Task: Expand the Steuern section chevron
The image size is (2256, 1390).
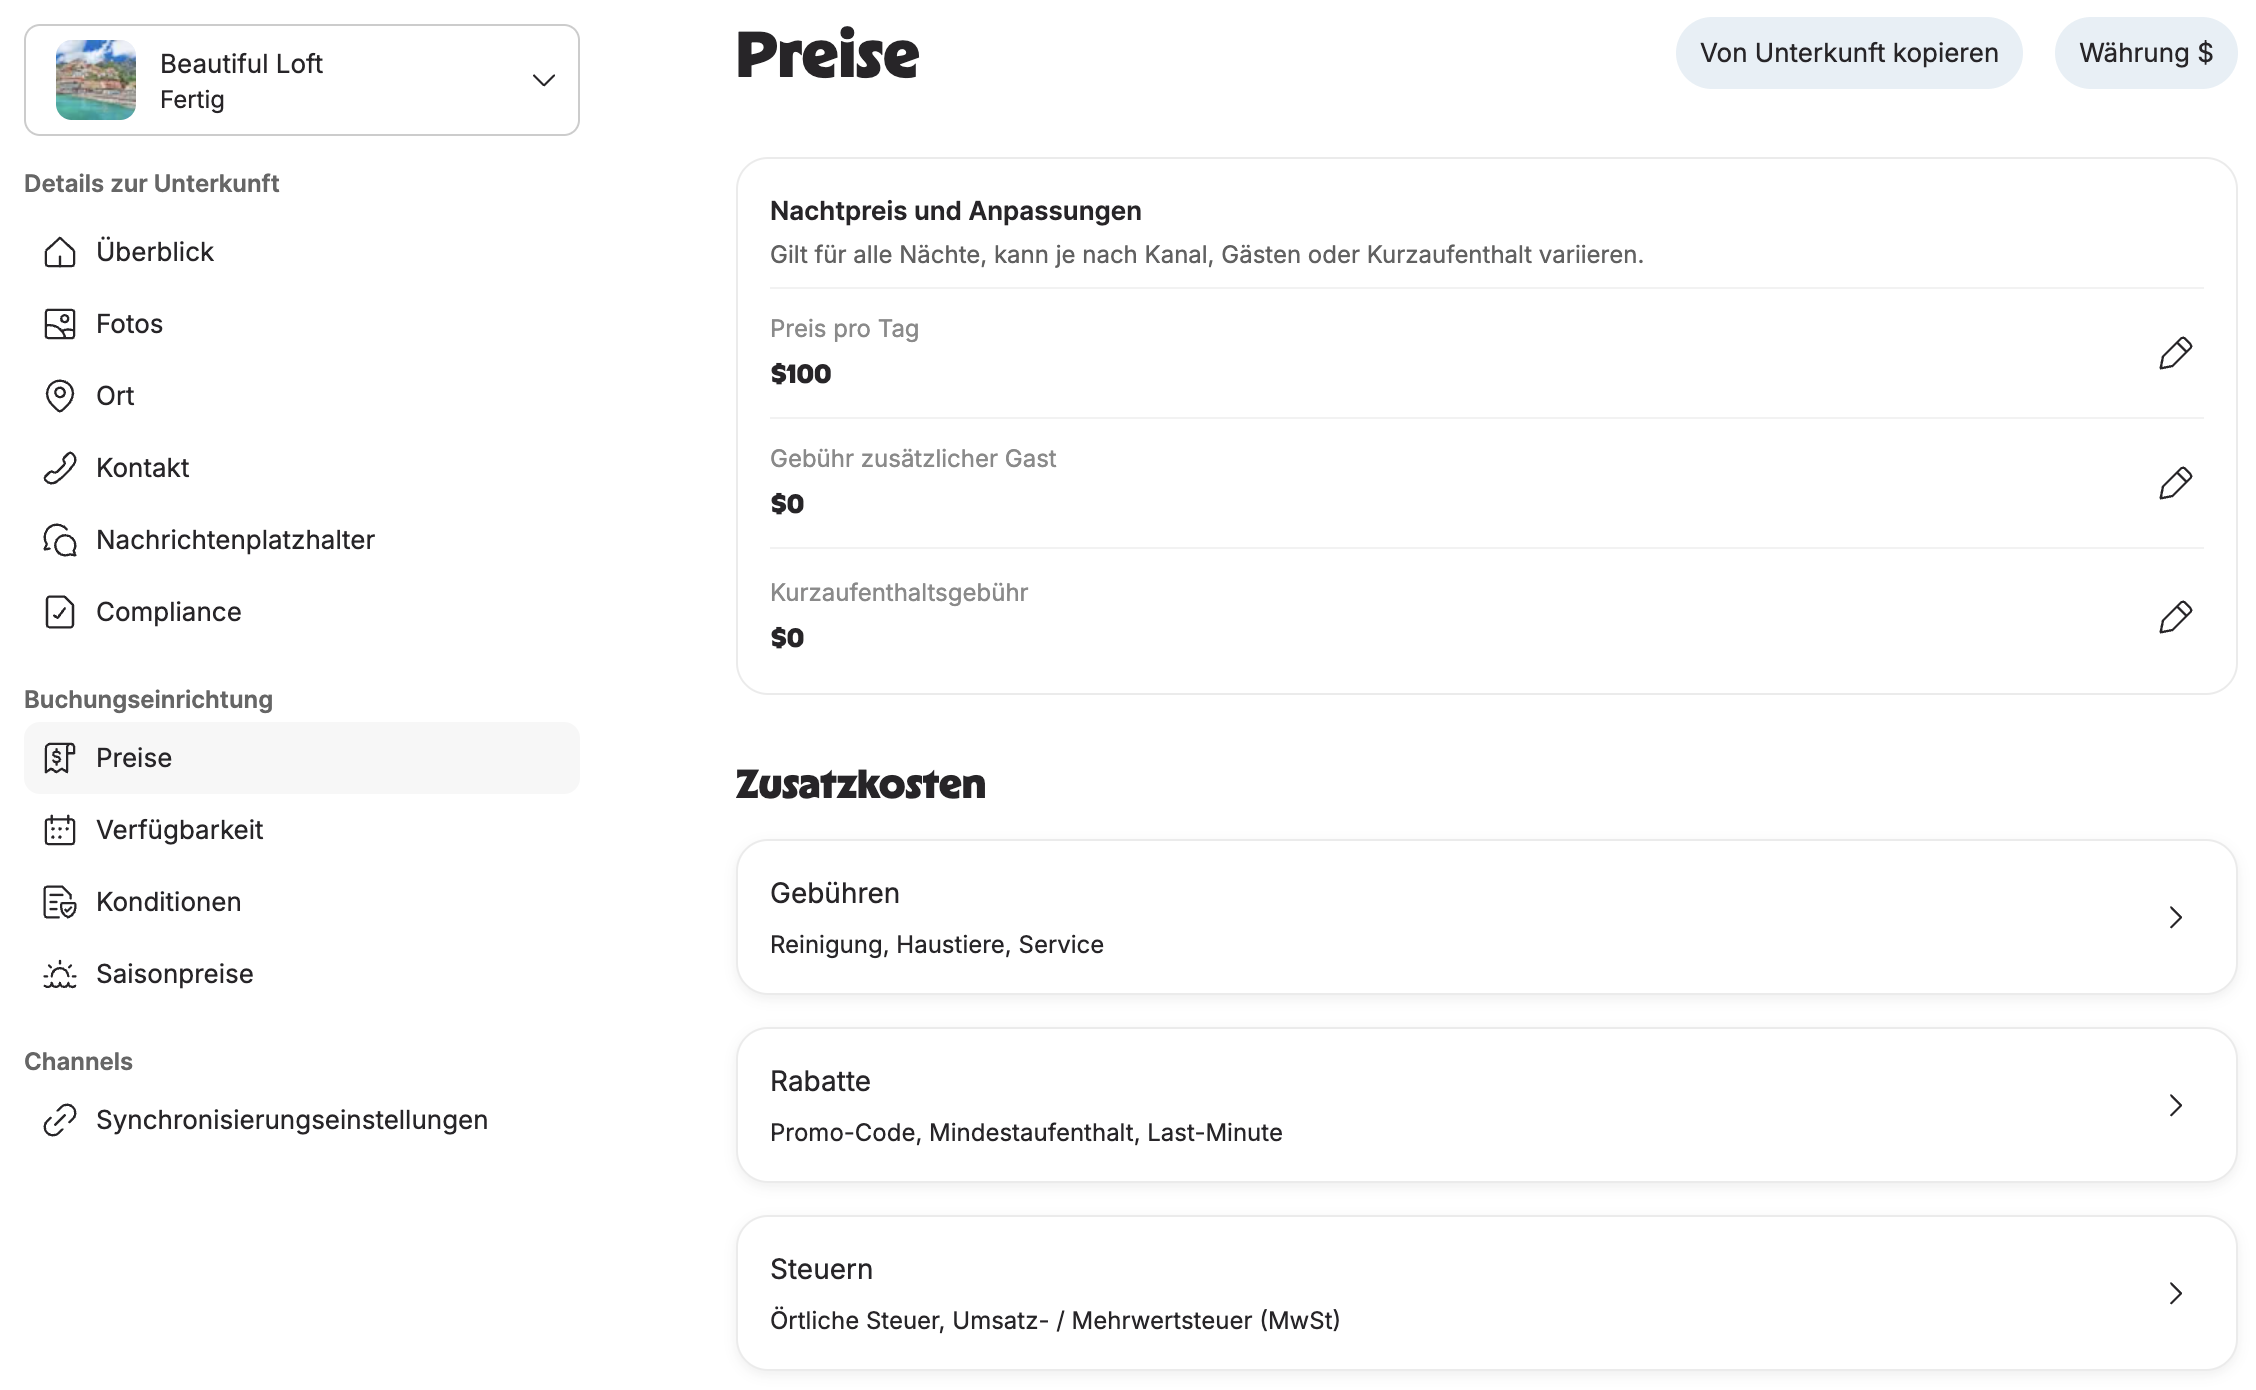Action: pos(2175,1293)
